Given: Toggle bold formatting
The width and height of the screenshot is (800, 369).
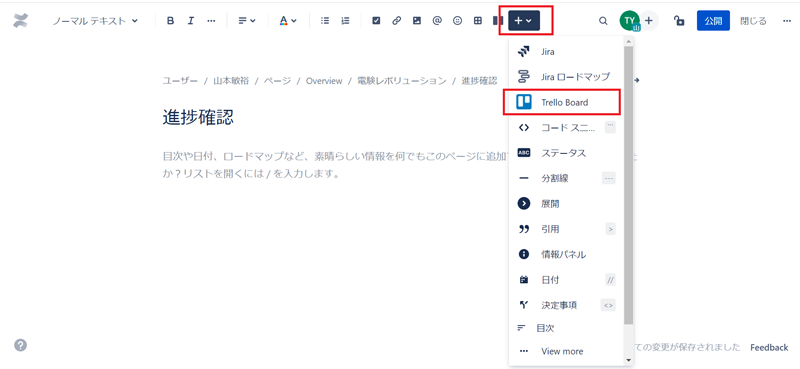Looking at the screenshot, I should [170, 21].
